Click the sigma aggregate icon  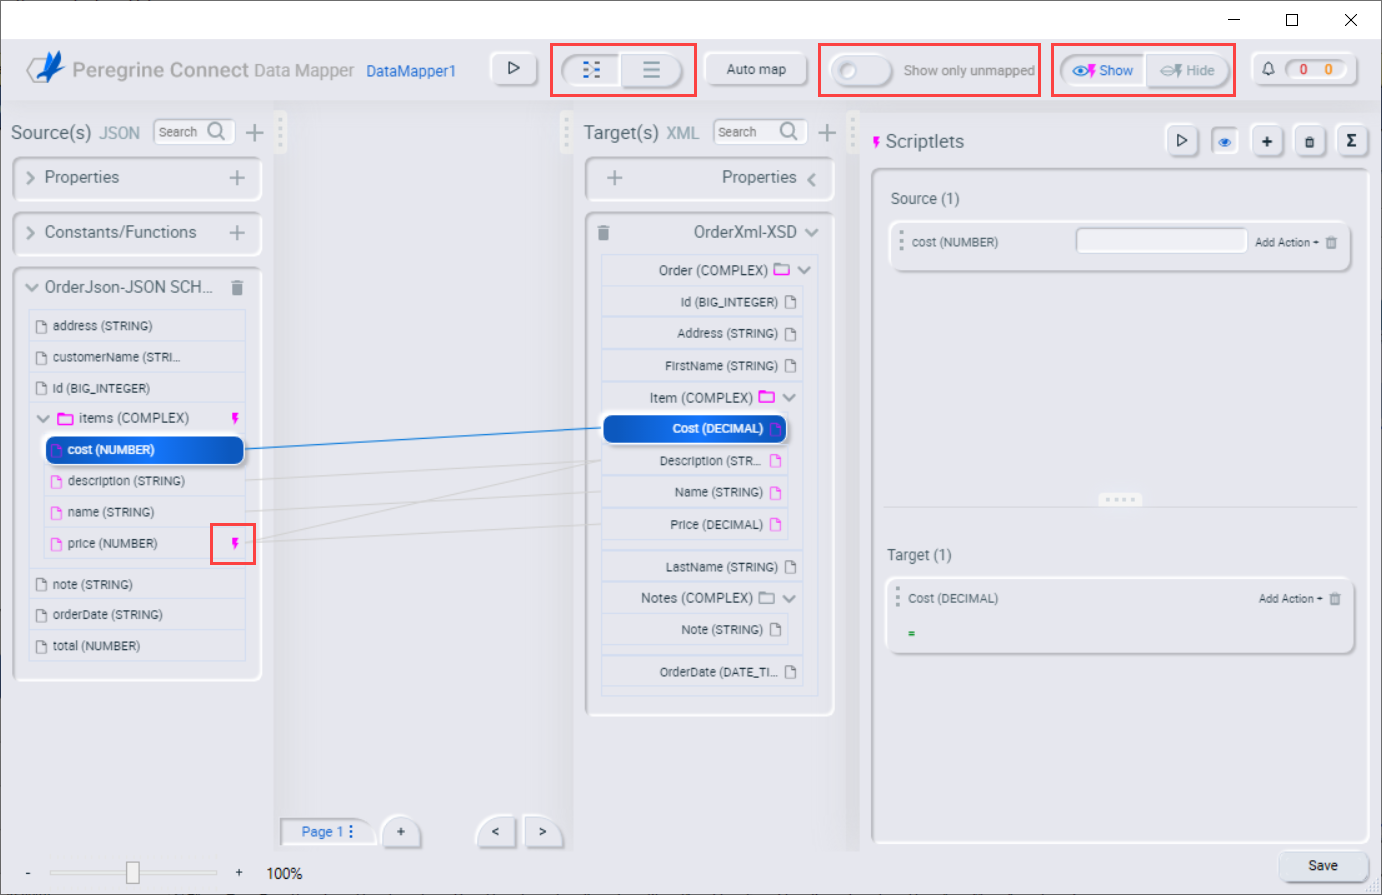point(1351,141)
